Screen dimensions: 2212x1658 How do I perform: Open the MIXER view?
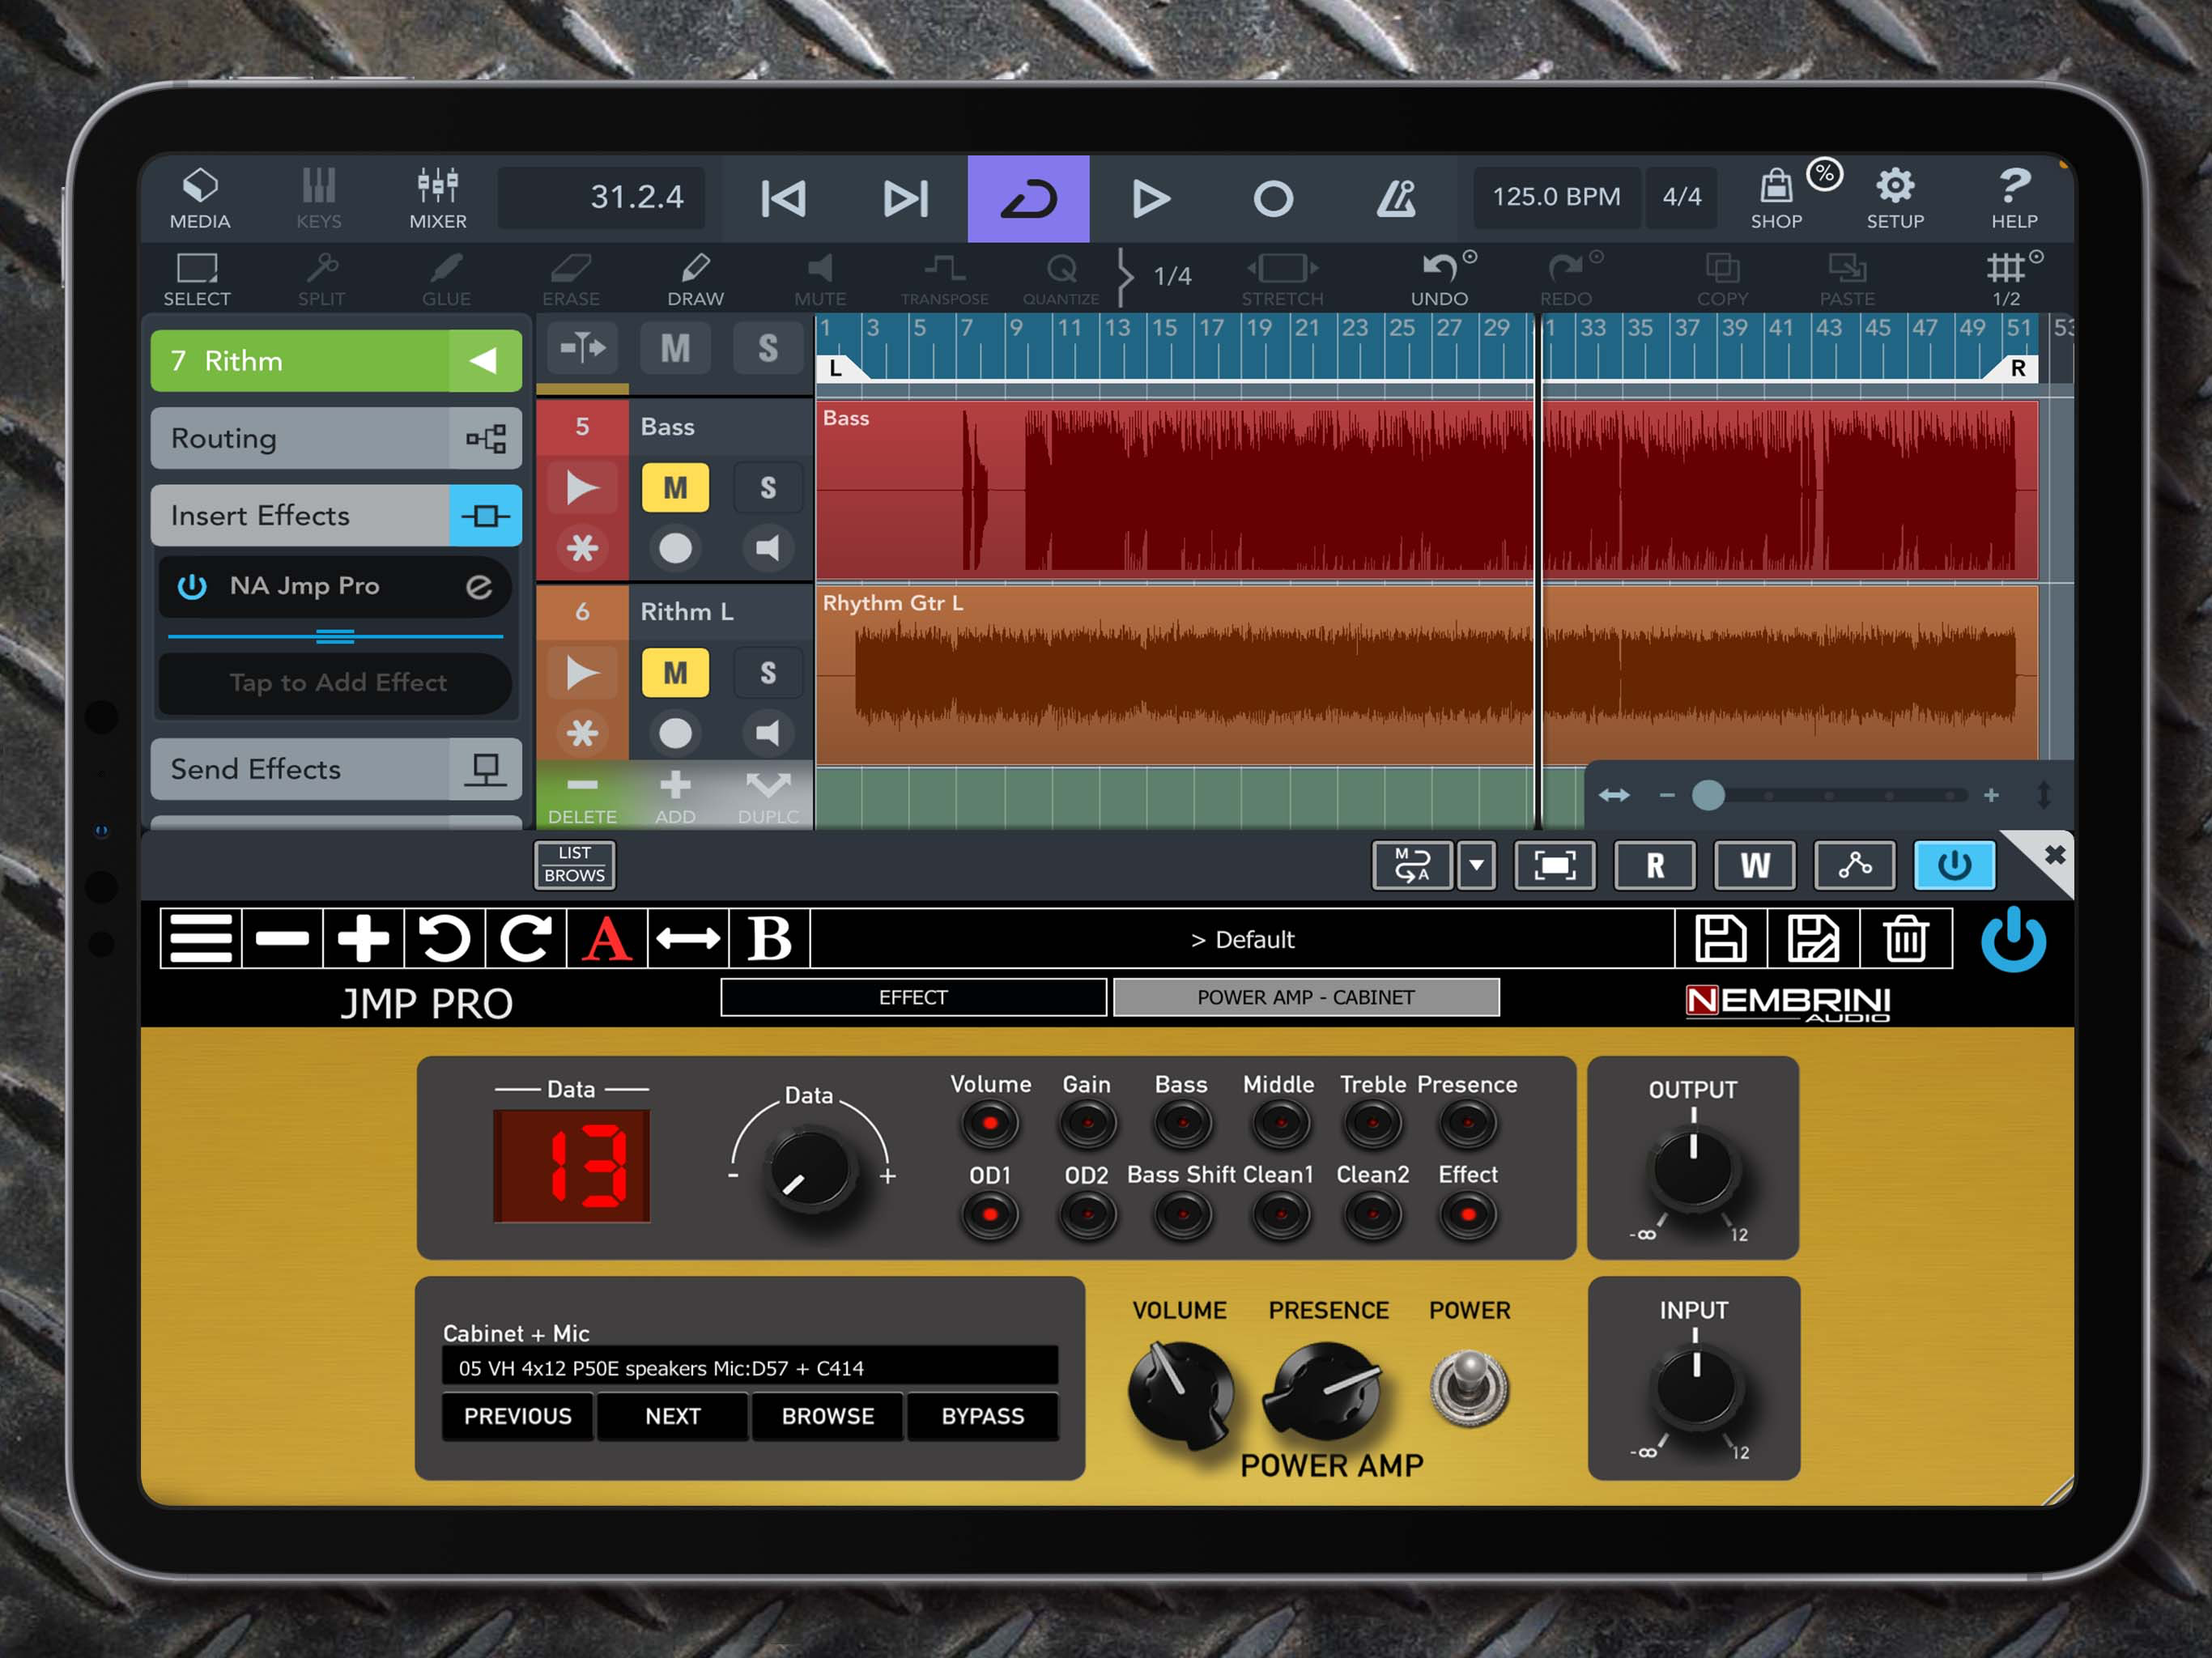(x=438, y=199)
